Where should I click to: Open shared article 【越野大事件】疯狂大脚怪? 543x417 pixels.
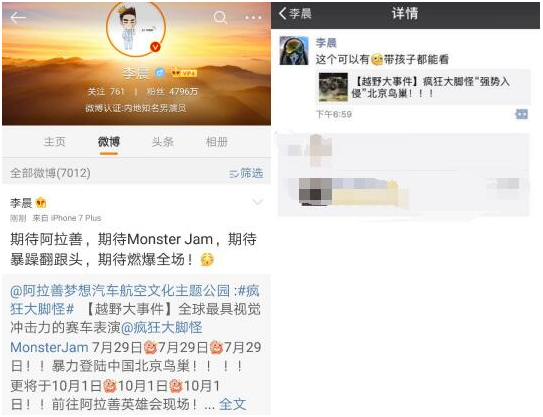(423, 87)
